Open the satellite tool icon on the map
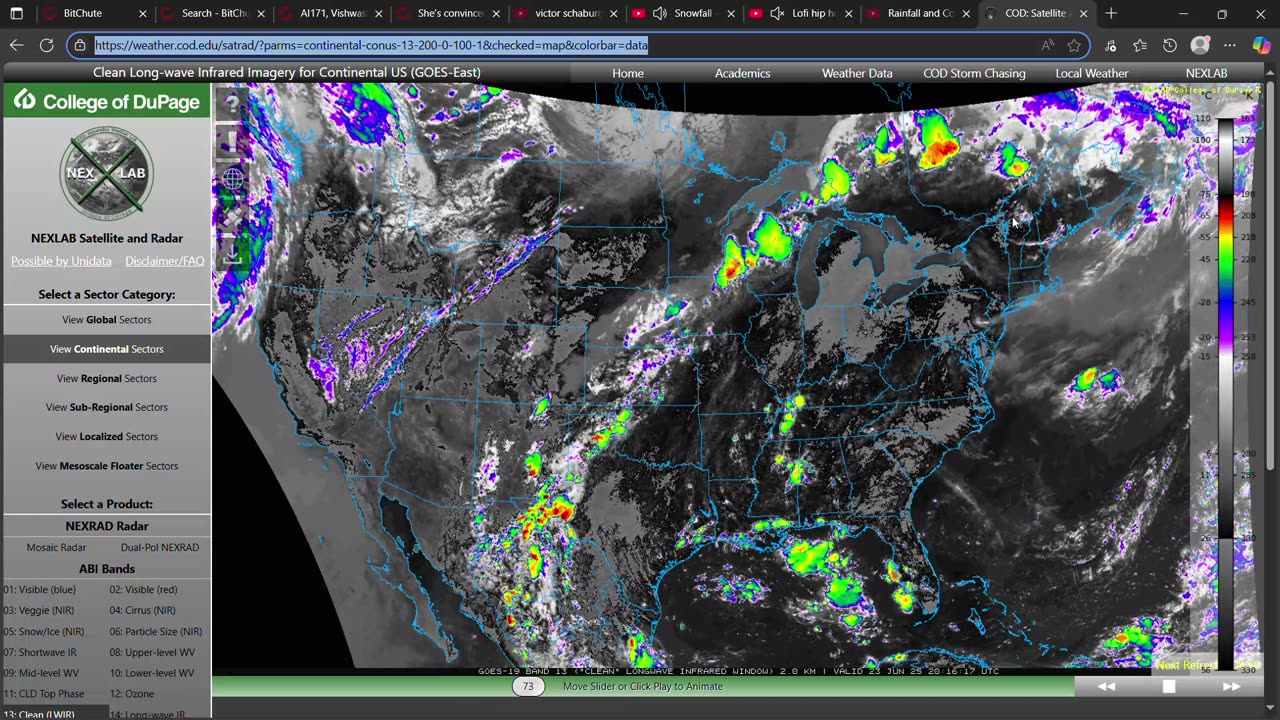 (232, 217)
